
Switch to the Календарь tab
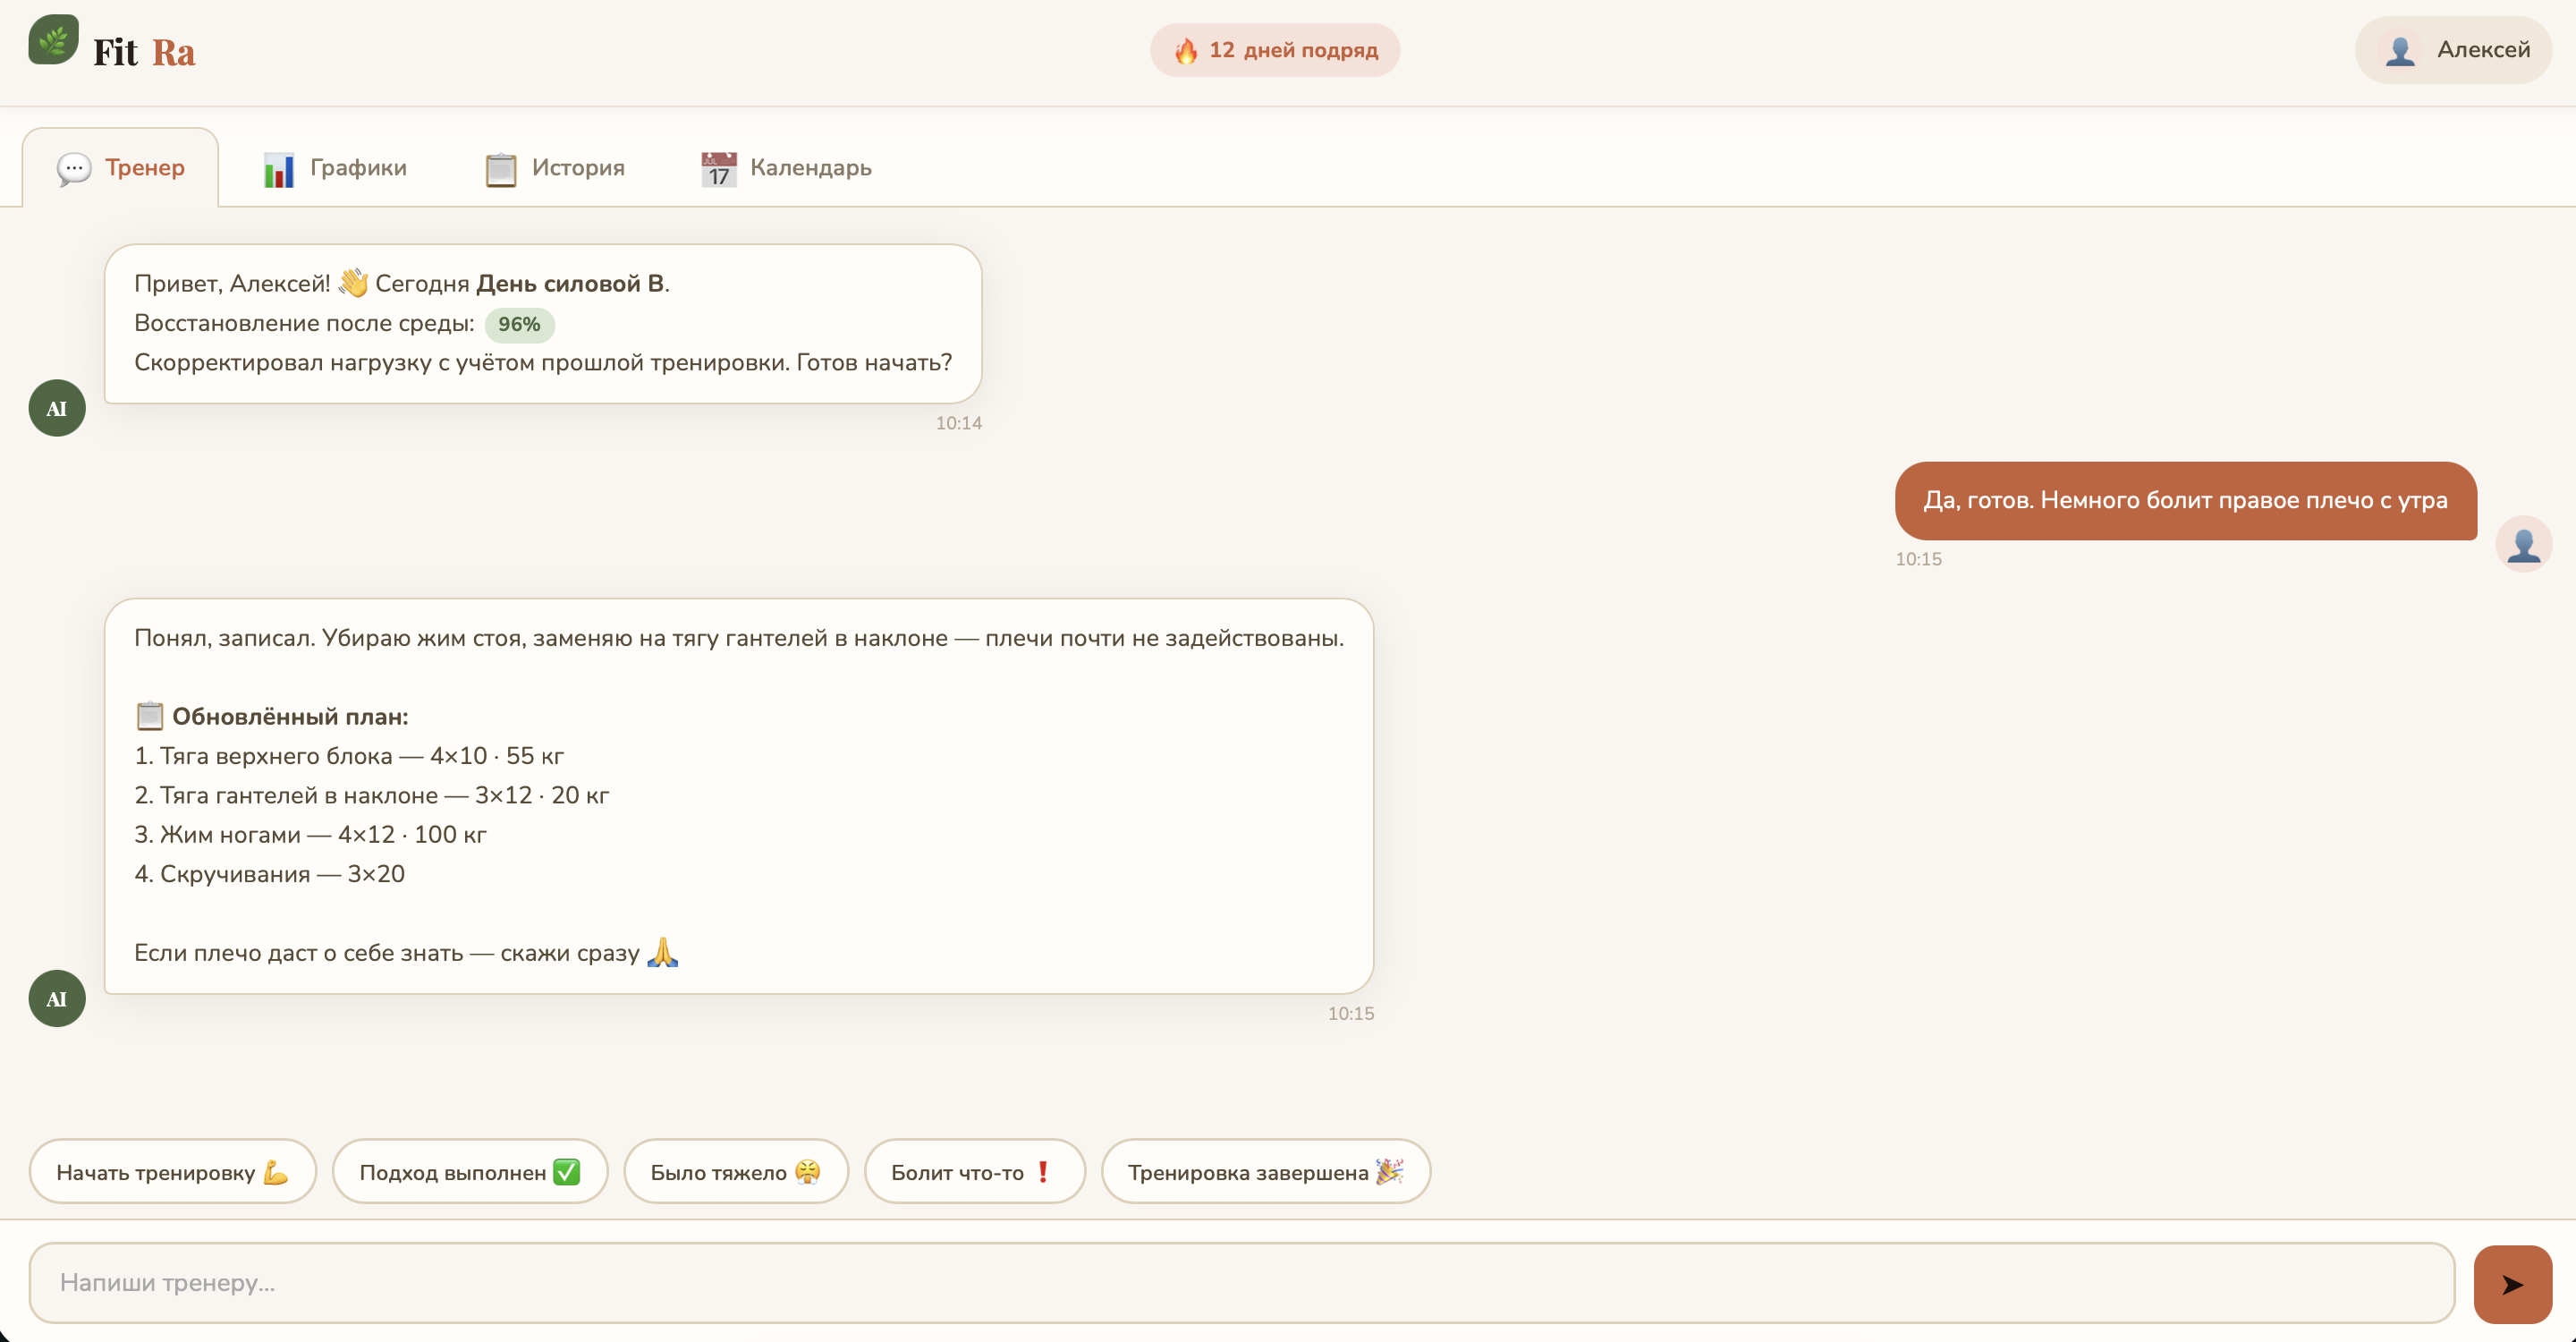pyautogui.click(x=786, y=168)
